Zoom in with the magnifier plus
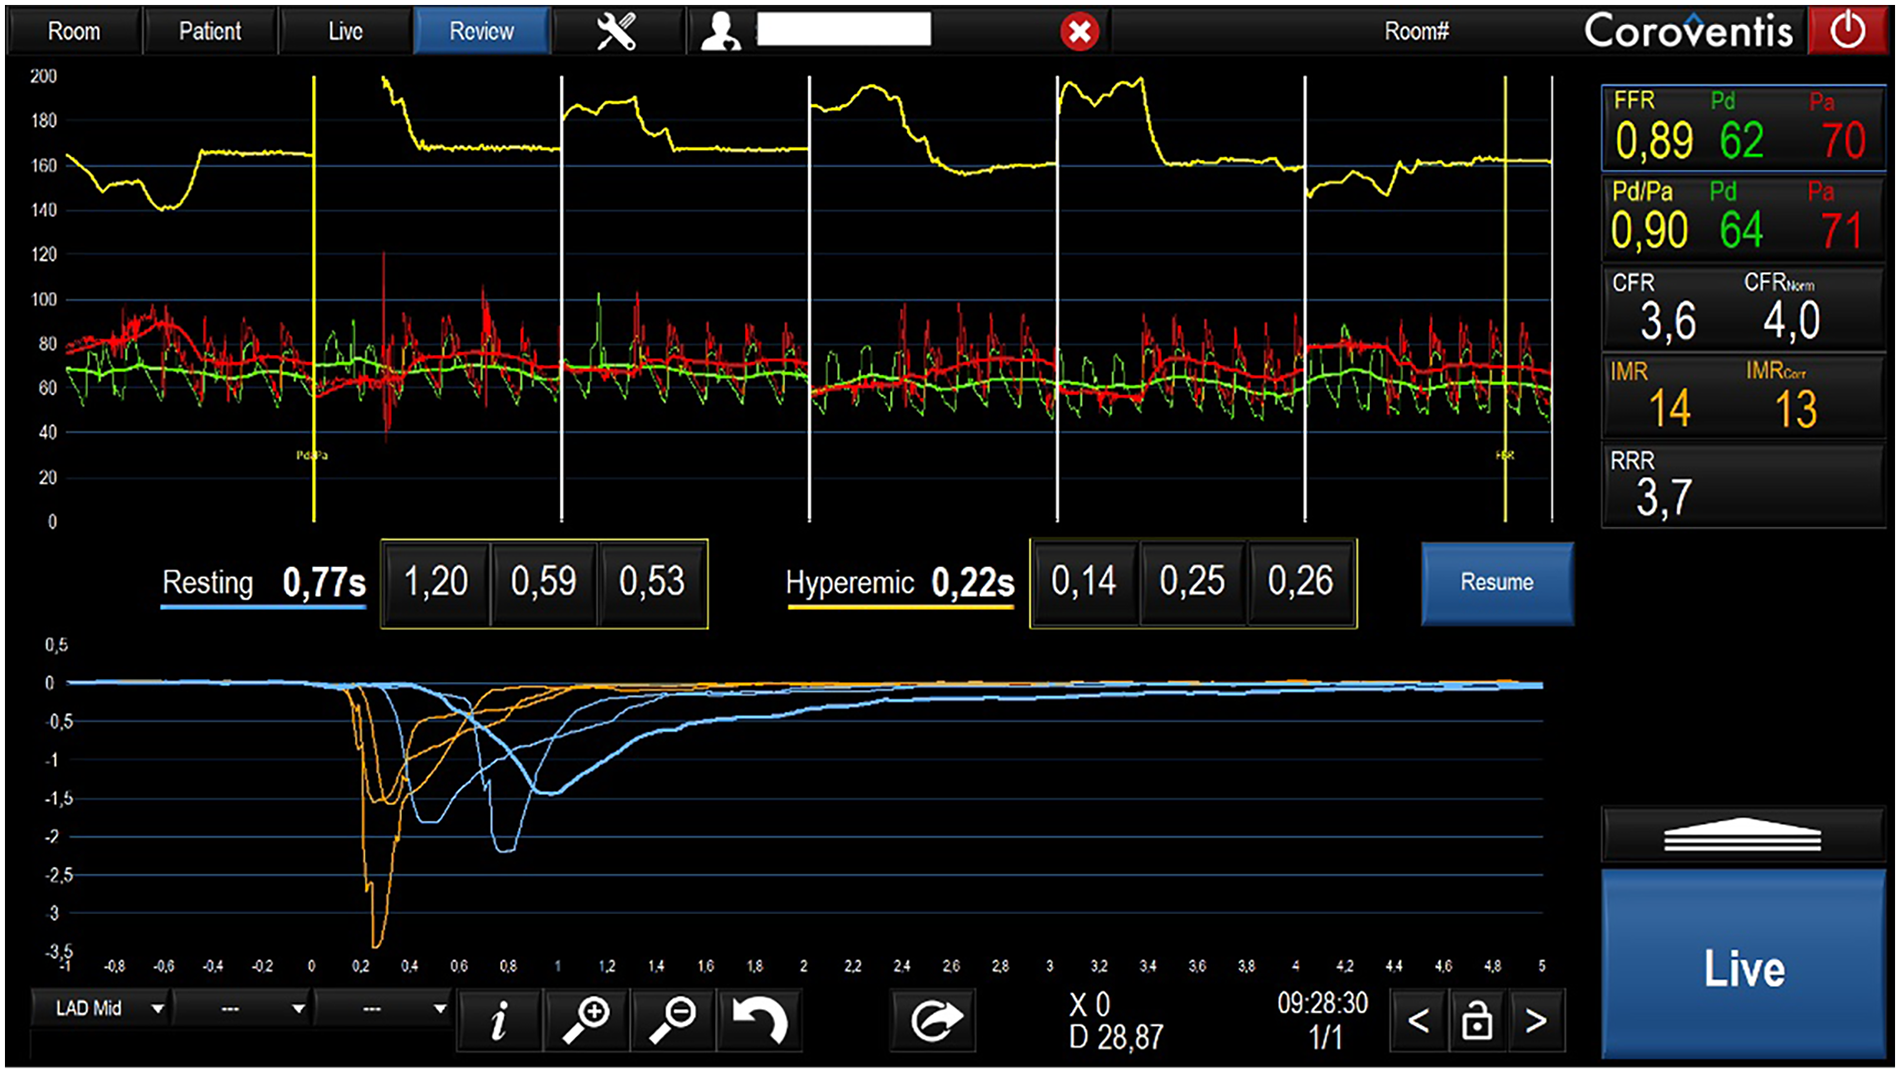 pos(586,1020)
